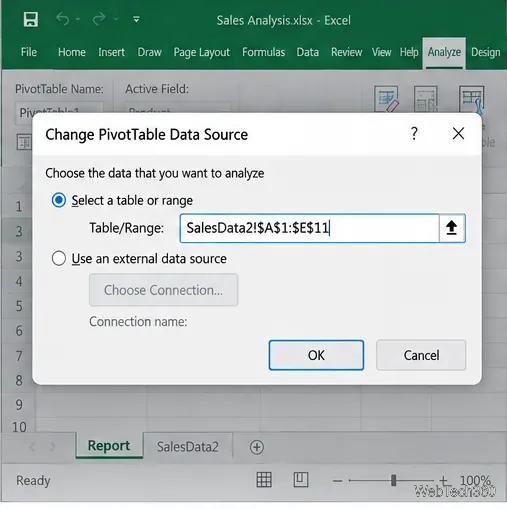The width and height of the screenshot is (507, 509).
Task: Open the Draw ribbon tab
Action: (150, 52)
